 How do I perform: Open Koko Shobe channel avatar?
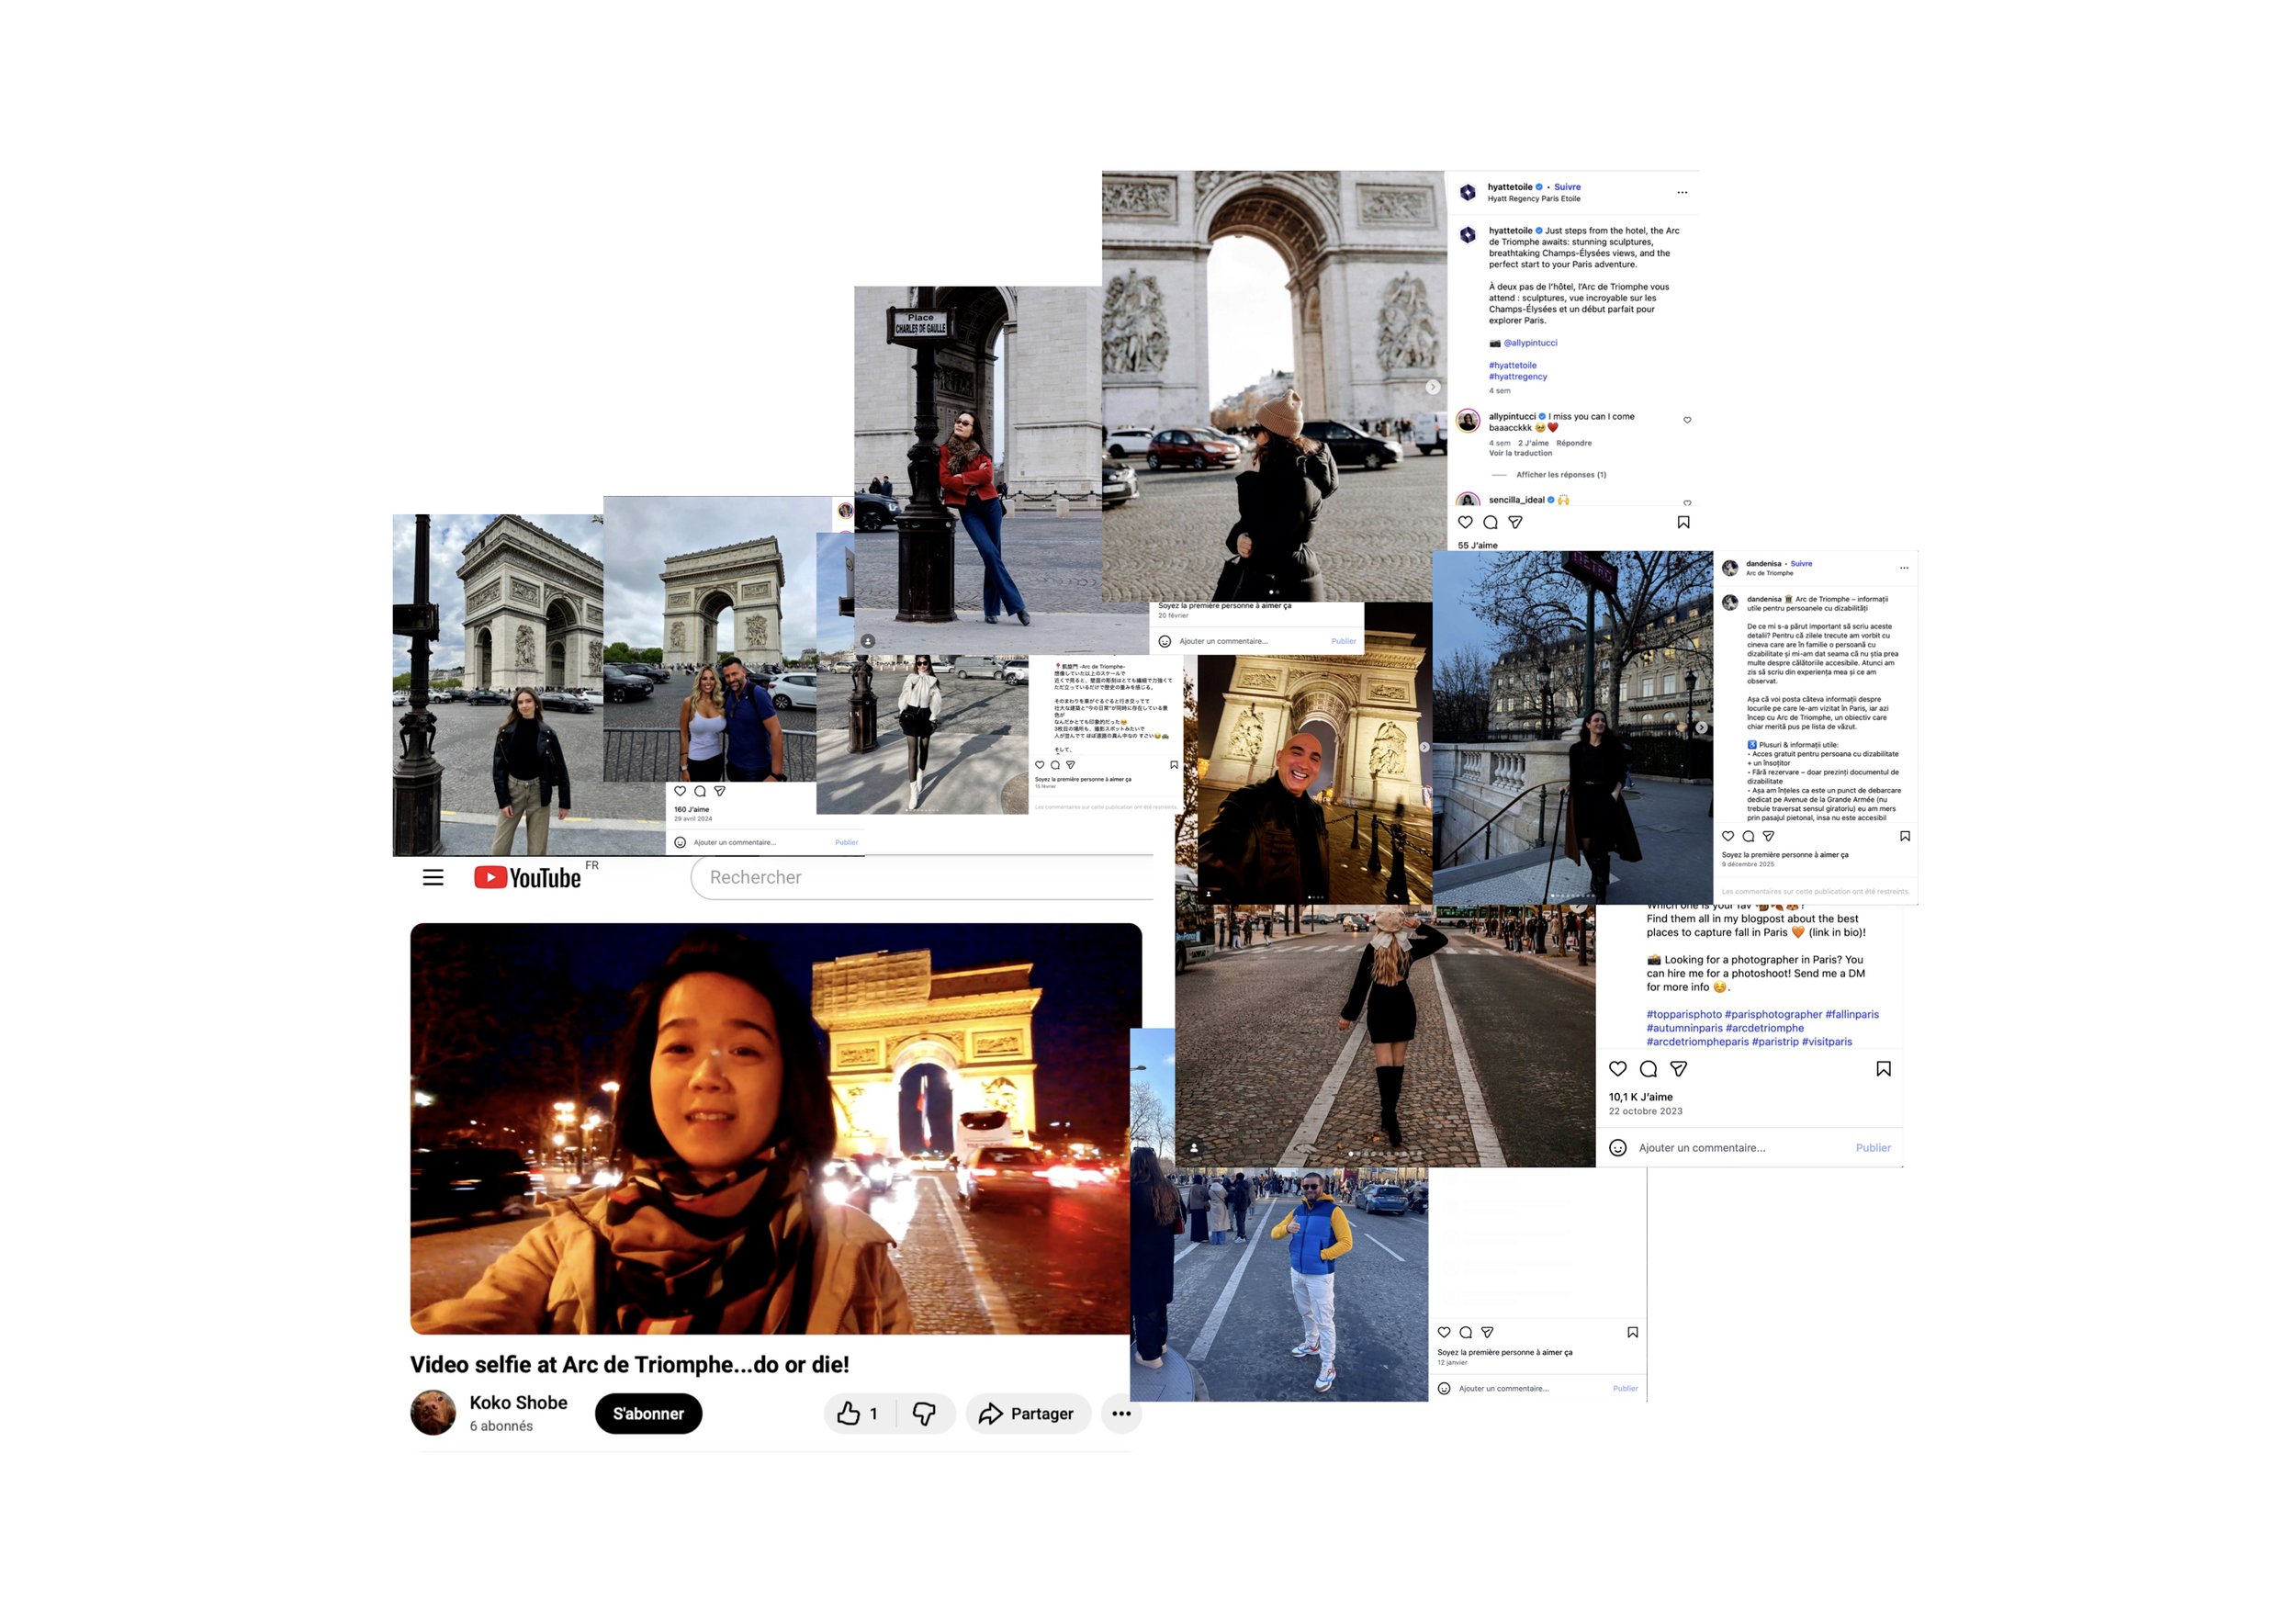[433, 1412]
